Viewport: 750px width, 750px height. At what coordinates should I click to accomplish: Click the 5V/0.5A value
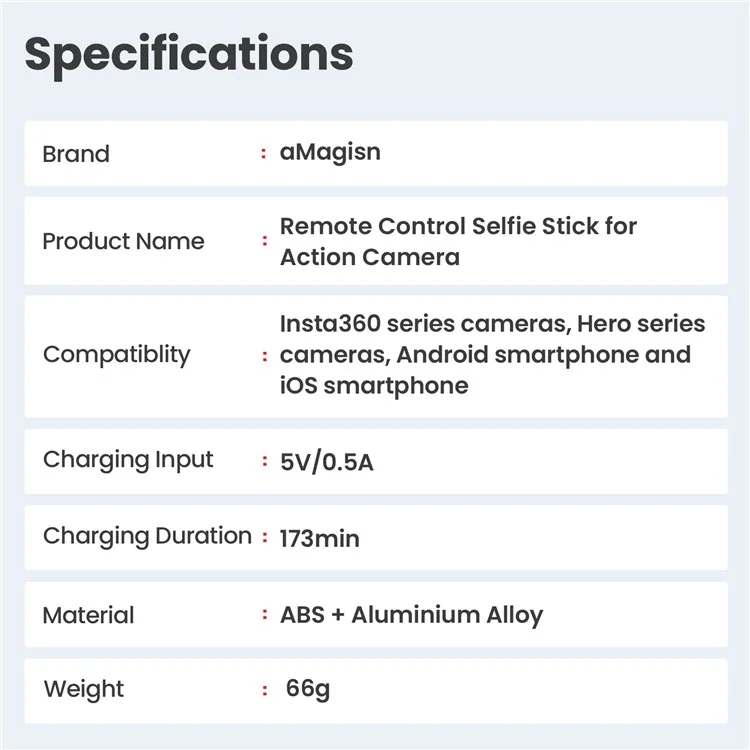pos(327,462)
